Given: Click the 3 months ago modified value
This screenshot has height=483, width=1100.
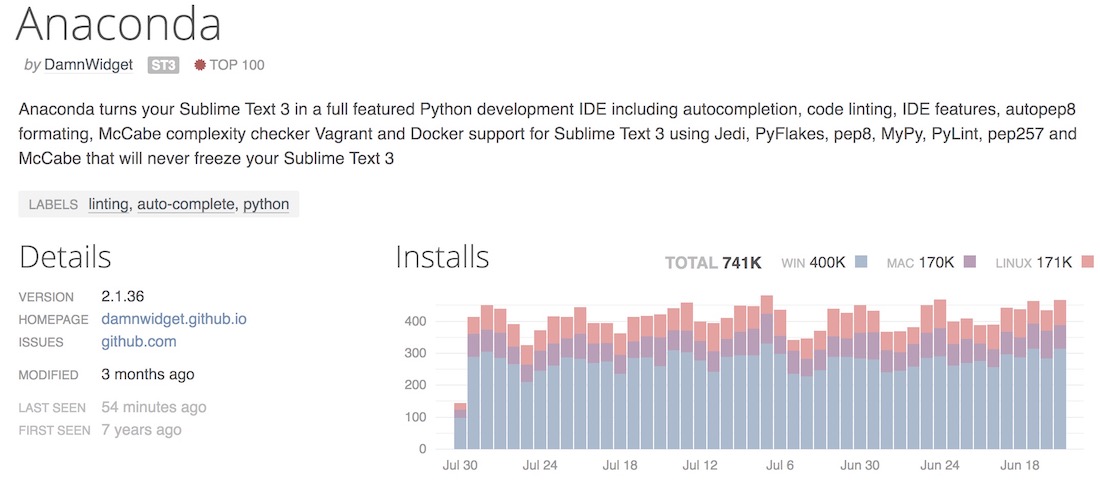Looking at the screenshot, I should click(148, 374).
